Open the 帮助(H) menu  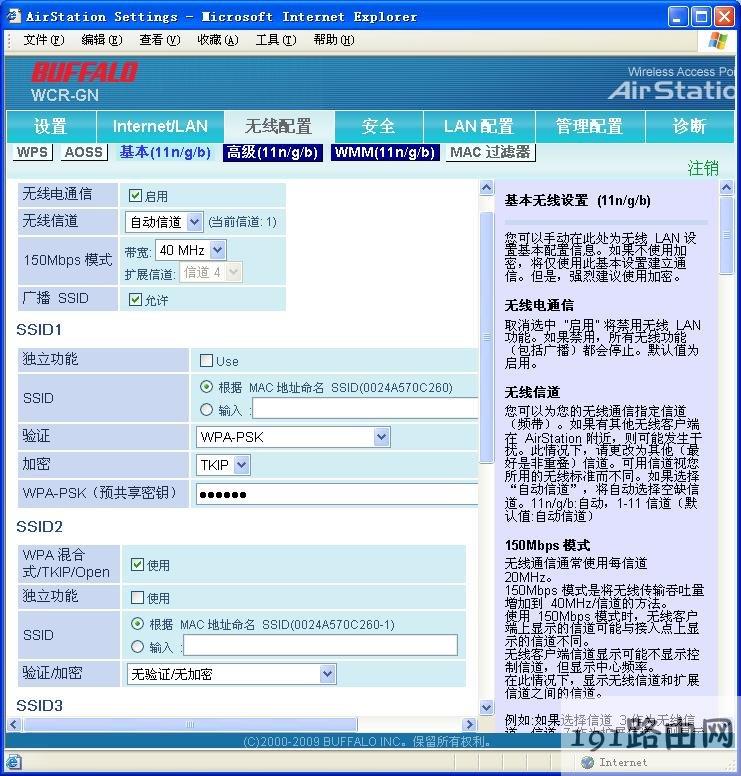334,40
